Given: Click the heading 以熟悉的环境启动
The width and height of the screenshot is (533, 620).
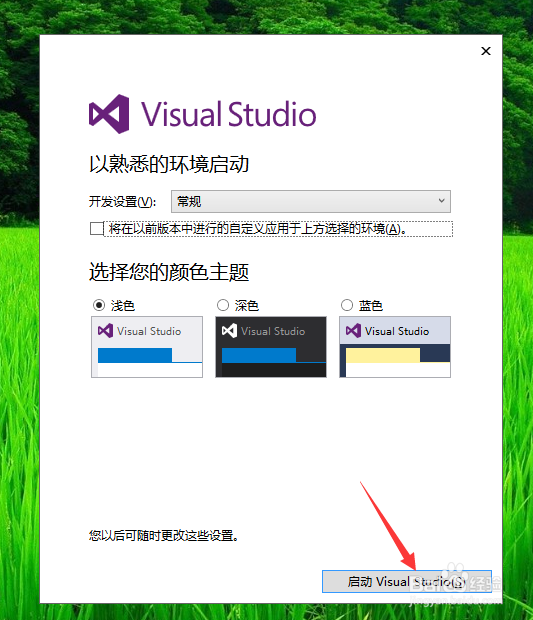Looking at the screenshot, I should [x=169, y=164].
